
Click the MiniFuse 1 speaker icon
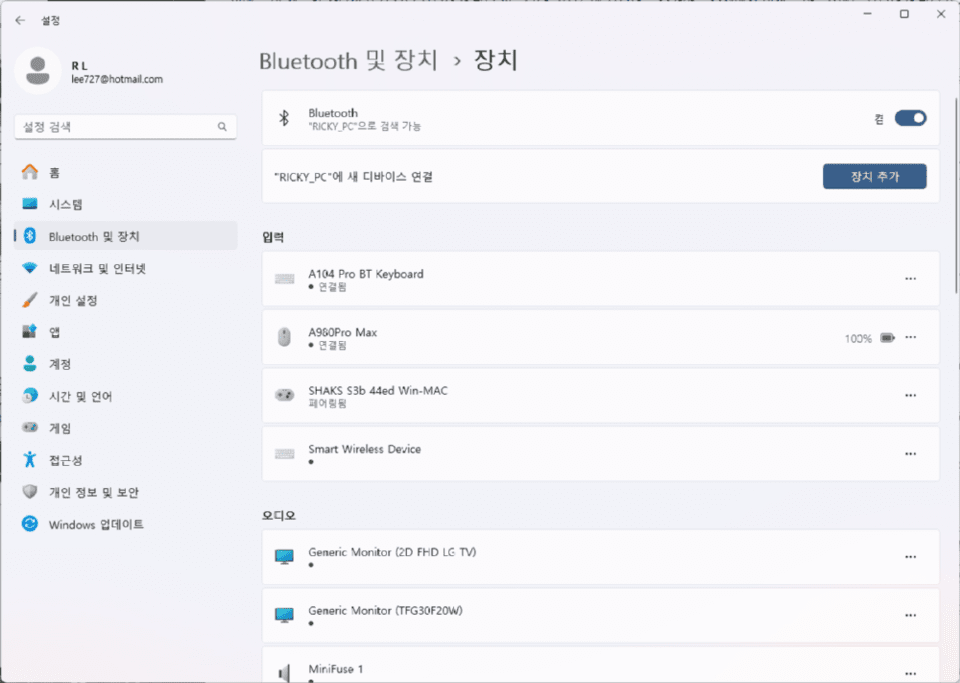click(x=284, y=673)
